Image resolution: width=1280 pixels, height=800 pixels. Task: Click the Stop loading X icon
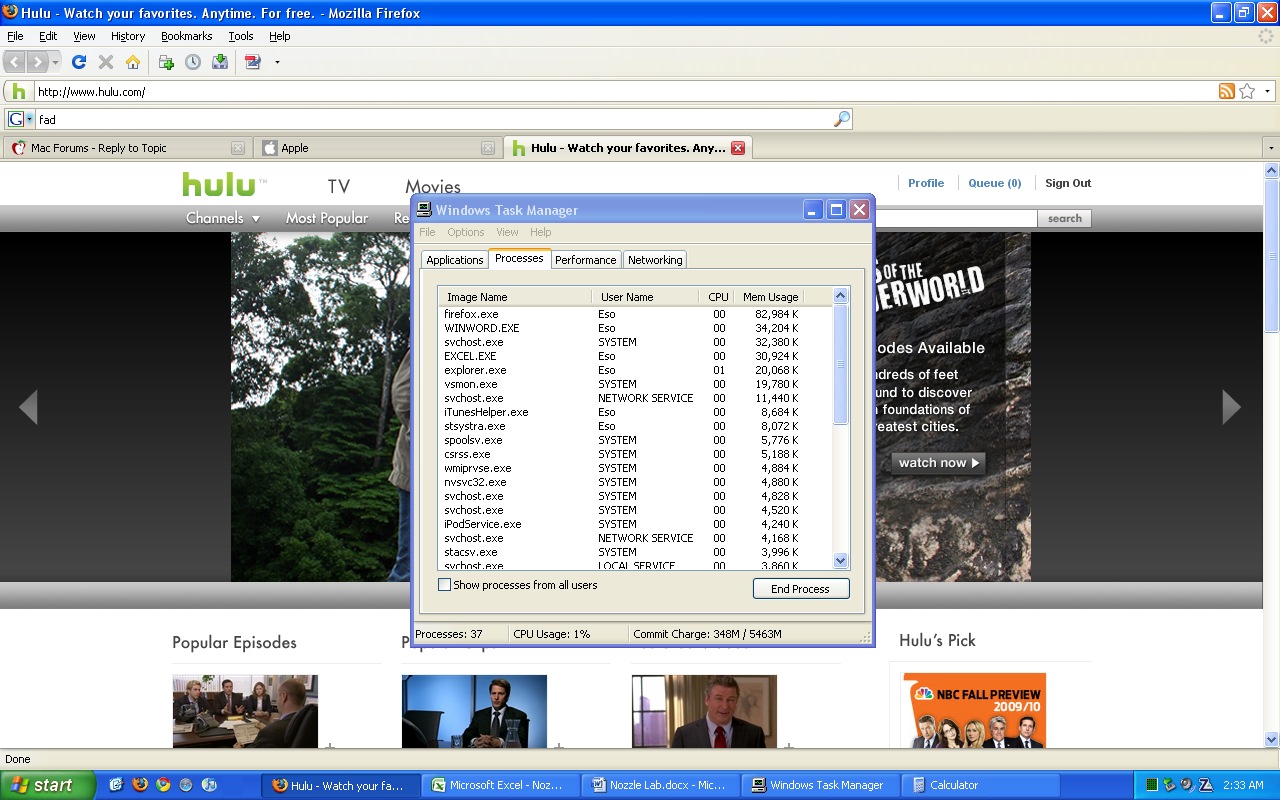[x=106, y=62]
